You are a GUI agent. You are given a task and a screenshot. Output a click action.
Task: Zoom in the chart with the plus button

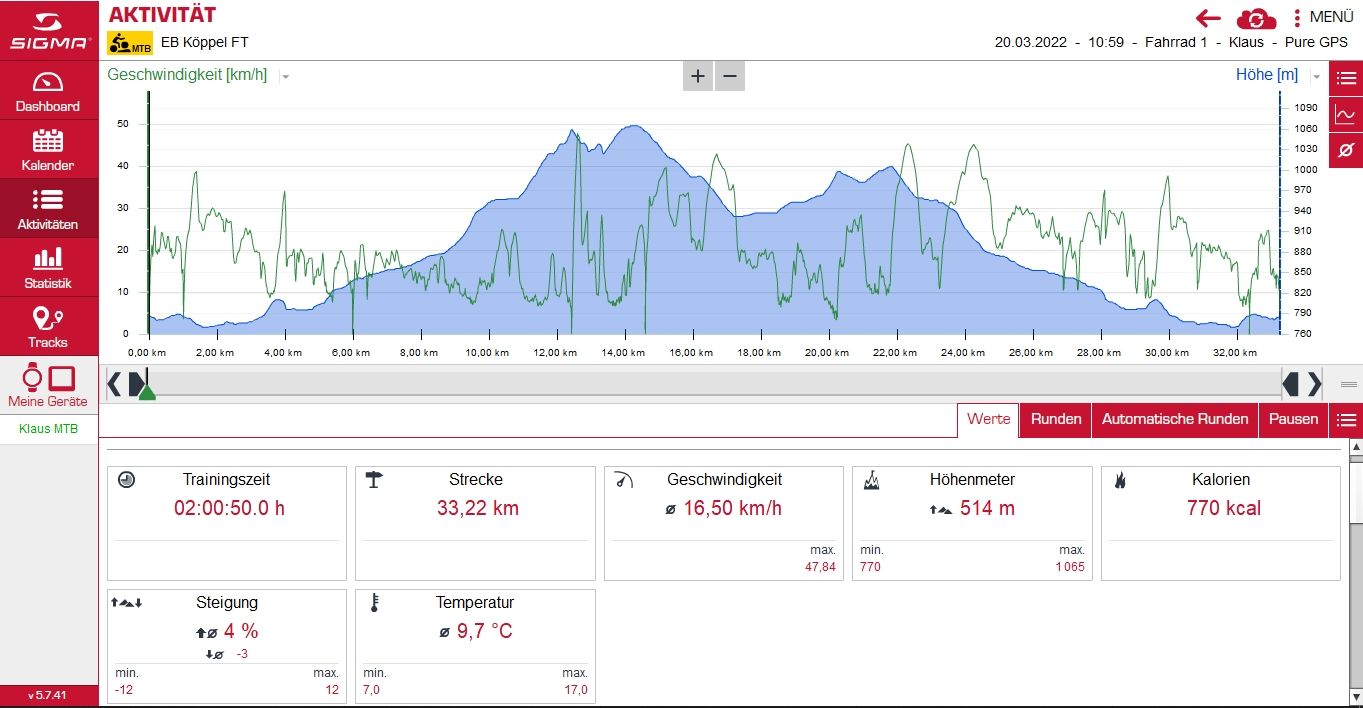point(697,76)
